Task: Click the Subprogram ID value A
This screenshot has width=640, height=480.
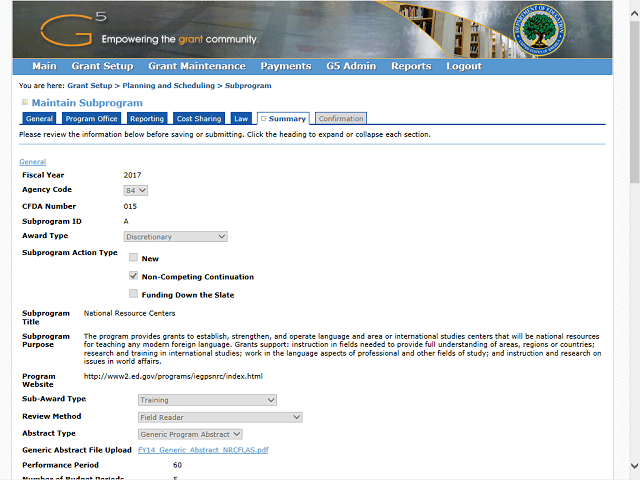Action: 126,221
